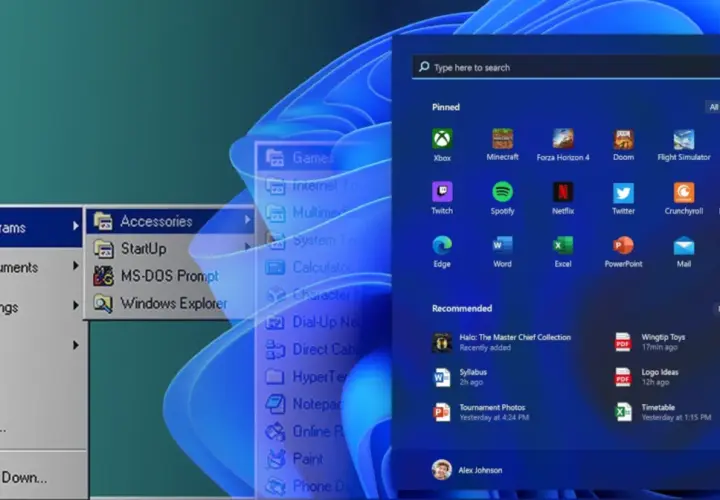Open the Timetable spreadsheet
This screenshot has height=500, width=720.
click(663, 412)
